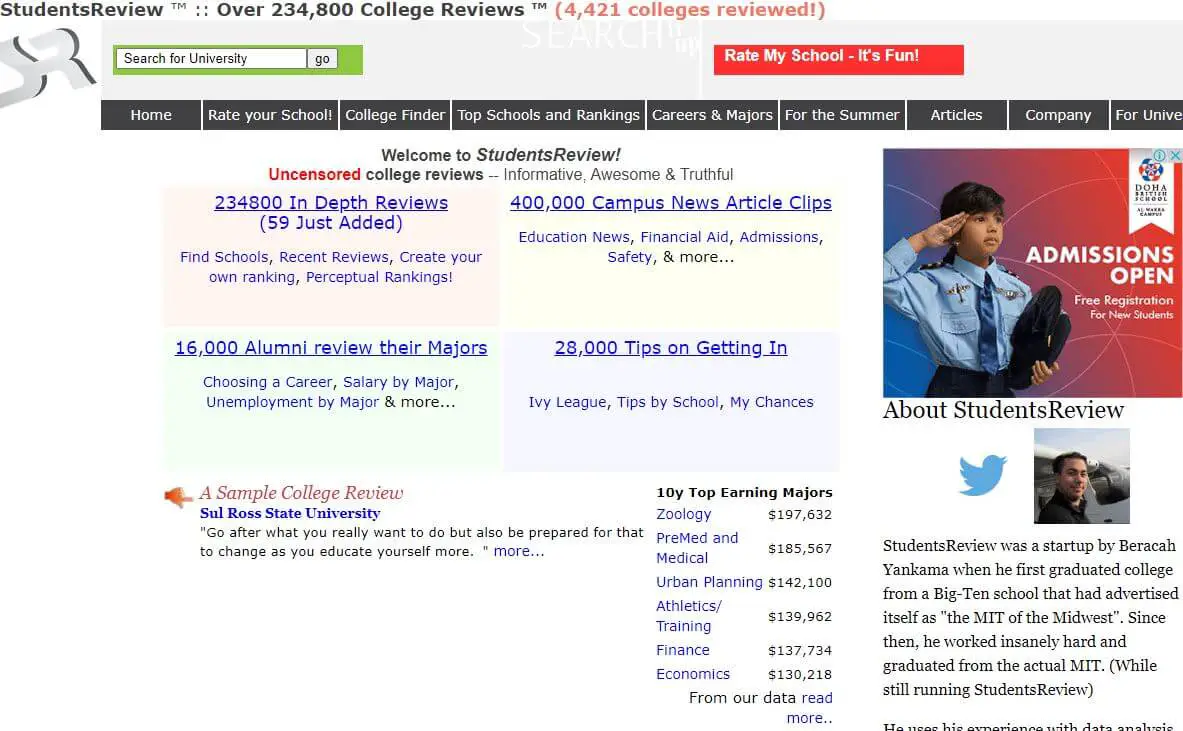Open 16,000 Alumni review their Majors
The width and height of the screenshot is (1183, 731).
[331, 348]
